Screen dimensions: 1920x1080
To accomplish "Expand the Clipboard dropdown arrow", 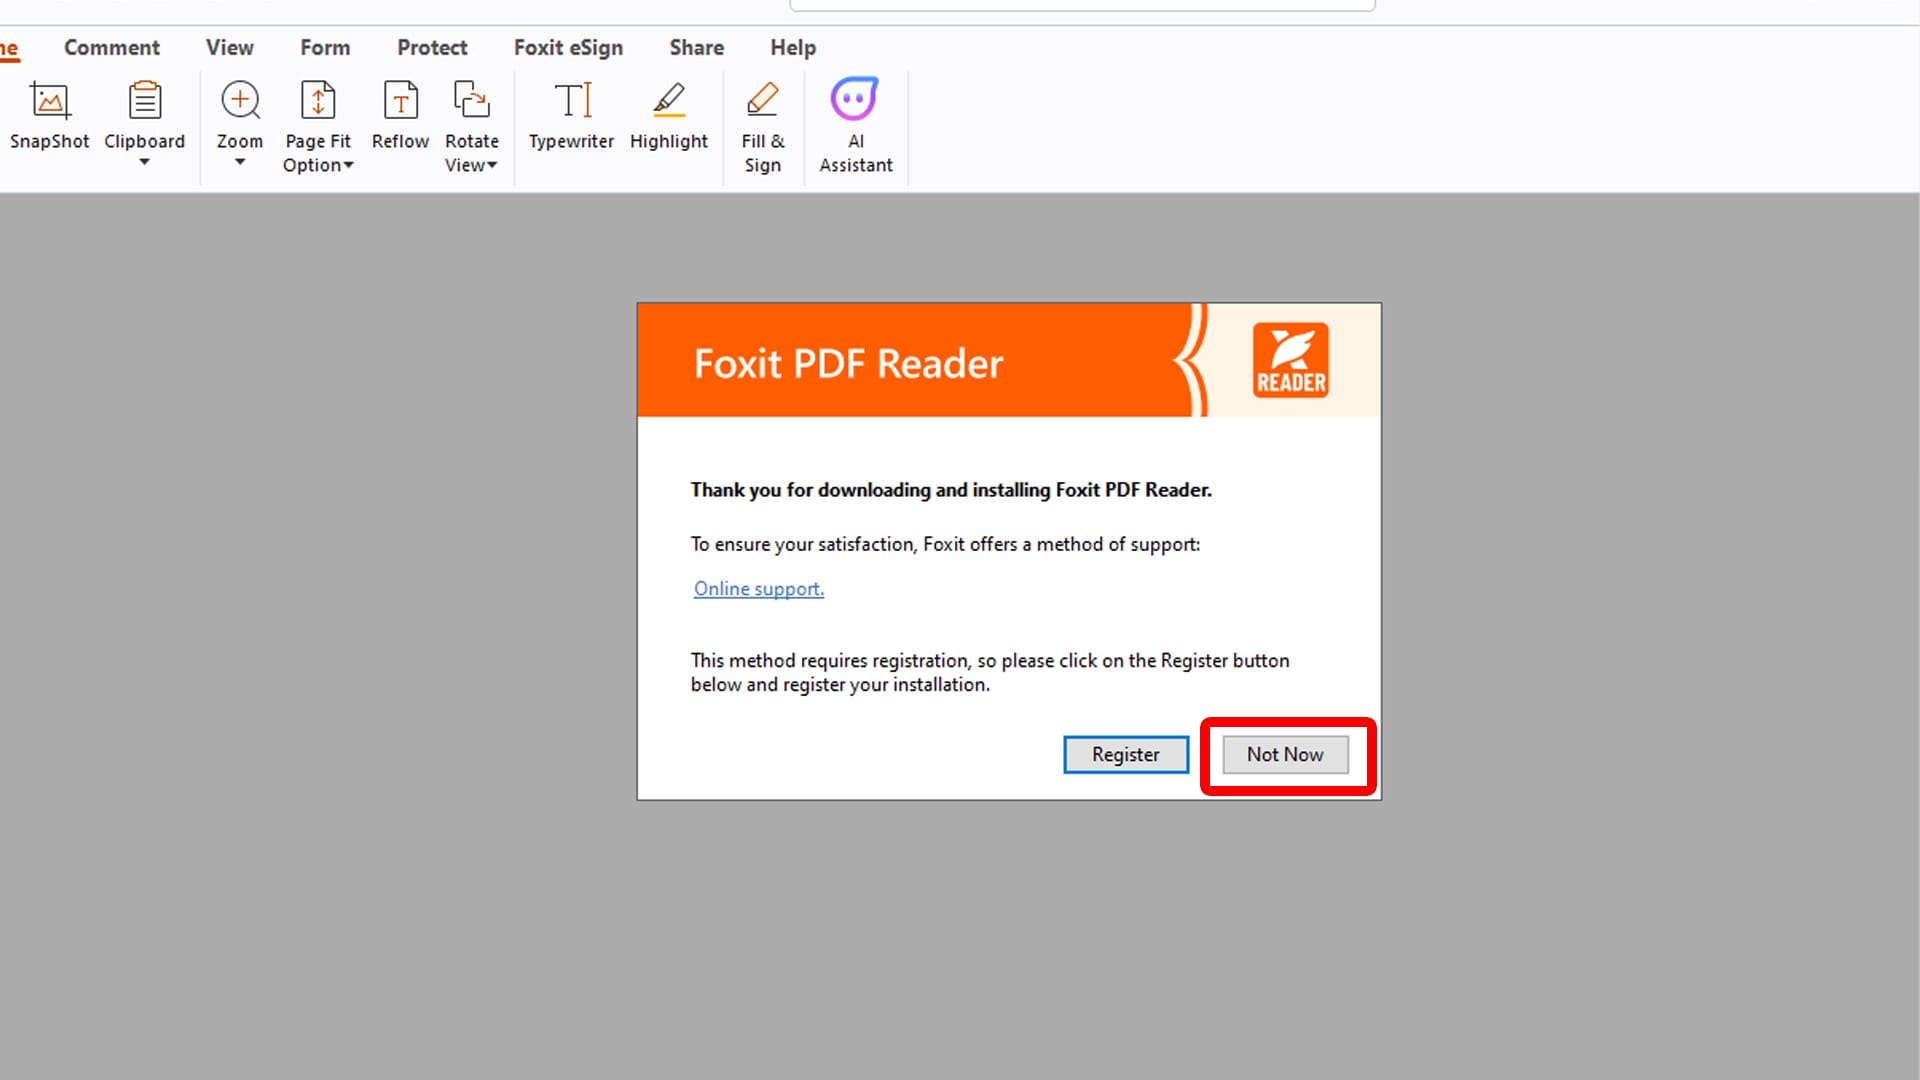I will [145, 162].
